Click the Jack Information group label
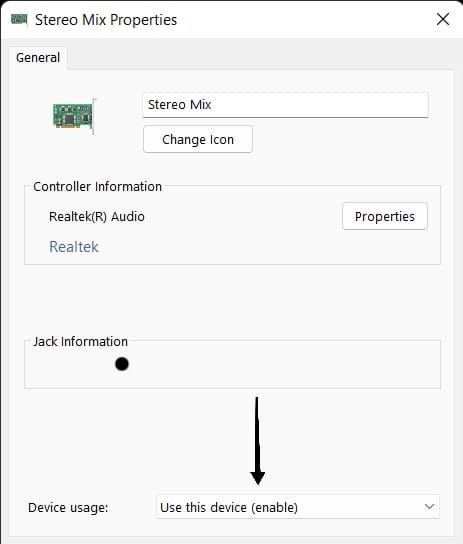463x544 pixels. click(80, 342)
